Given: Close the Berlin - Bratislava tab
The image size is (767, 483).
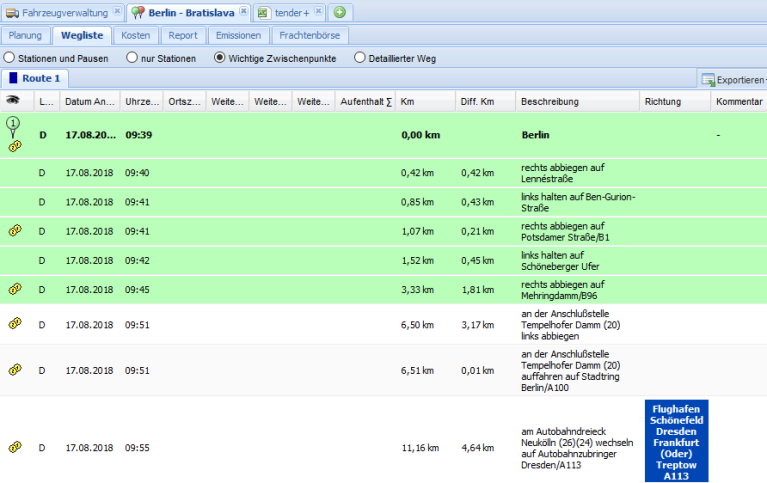Looking at the screenshot, I should coord(243,11).
